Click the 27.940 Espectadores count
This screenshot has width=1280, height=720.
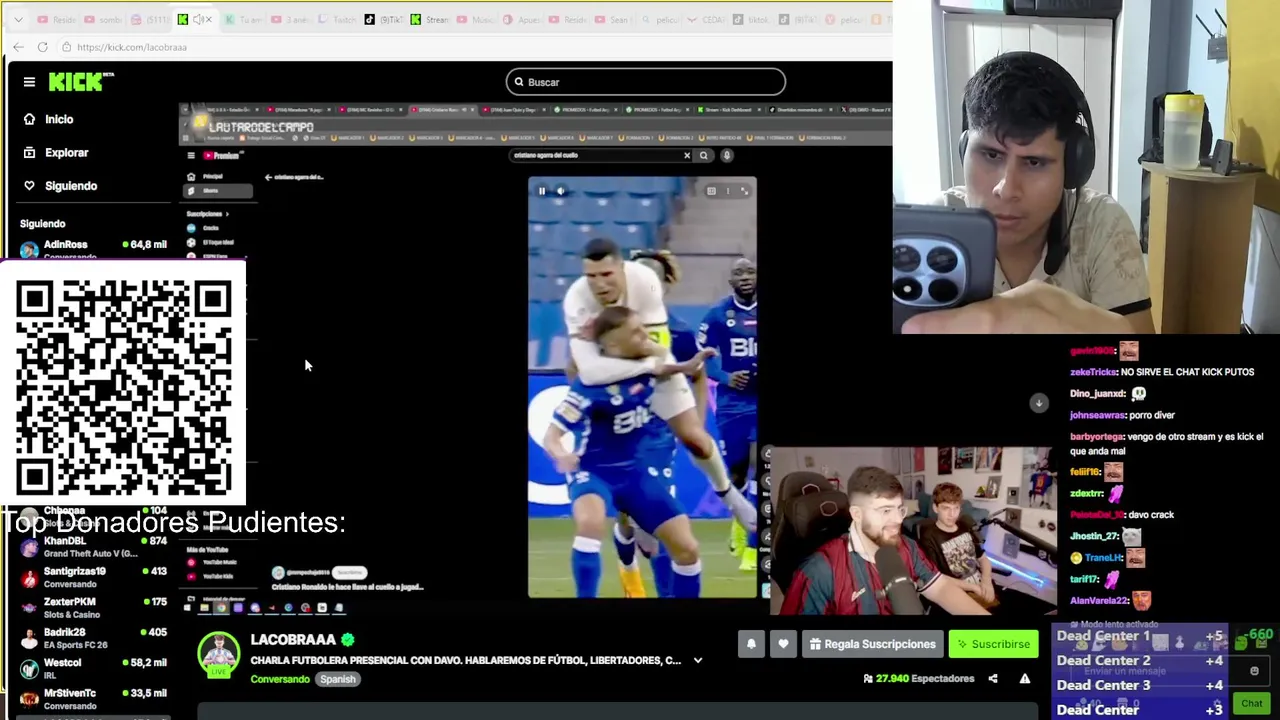pos(919,679)
